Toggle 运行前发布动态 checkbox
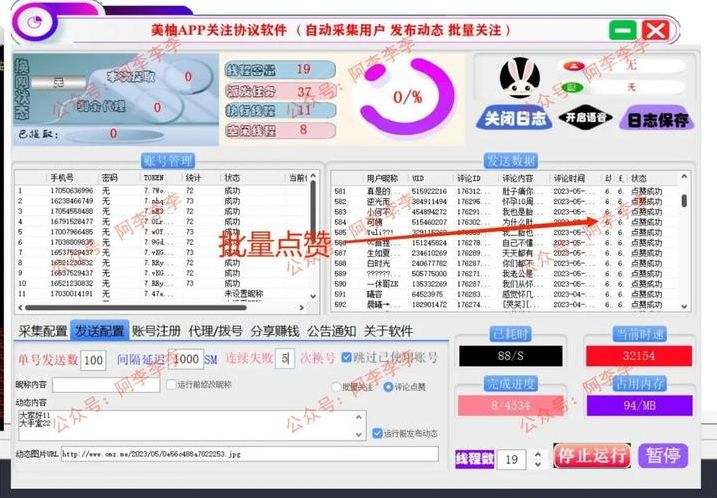The image size is (717, 498). click(377, 433)
